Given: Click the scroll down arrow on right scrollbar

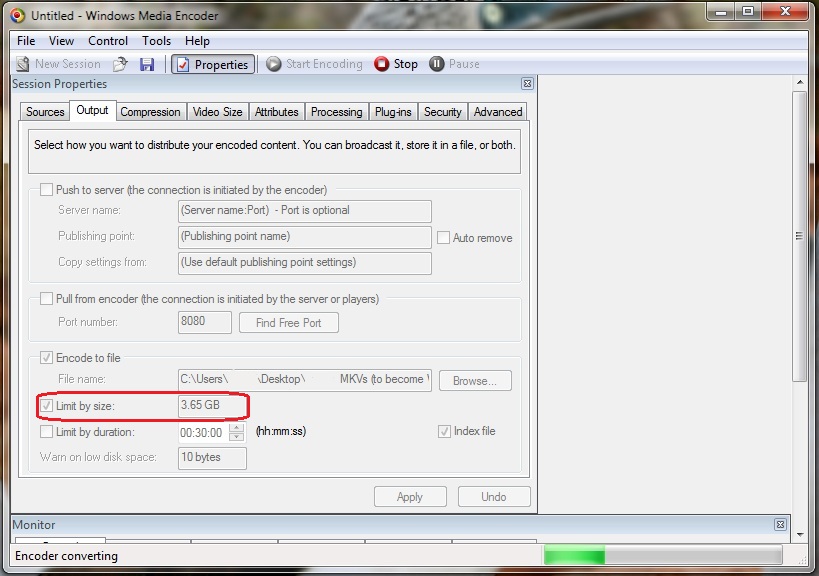Looking at the screenshot, I should [x=800, y=535].
